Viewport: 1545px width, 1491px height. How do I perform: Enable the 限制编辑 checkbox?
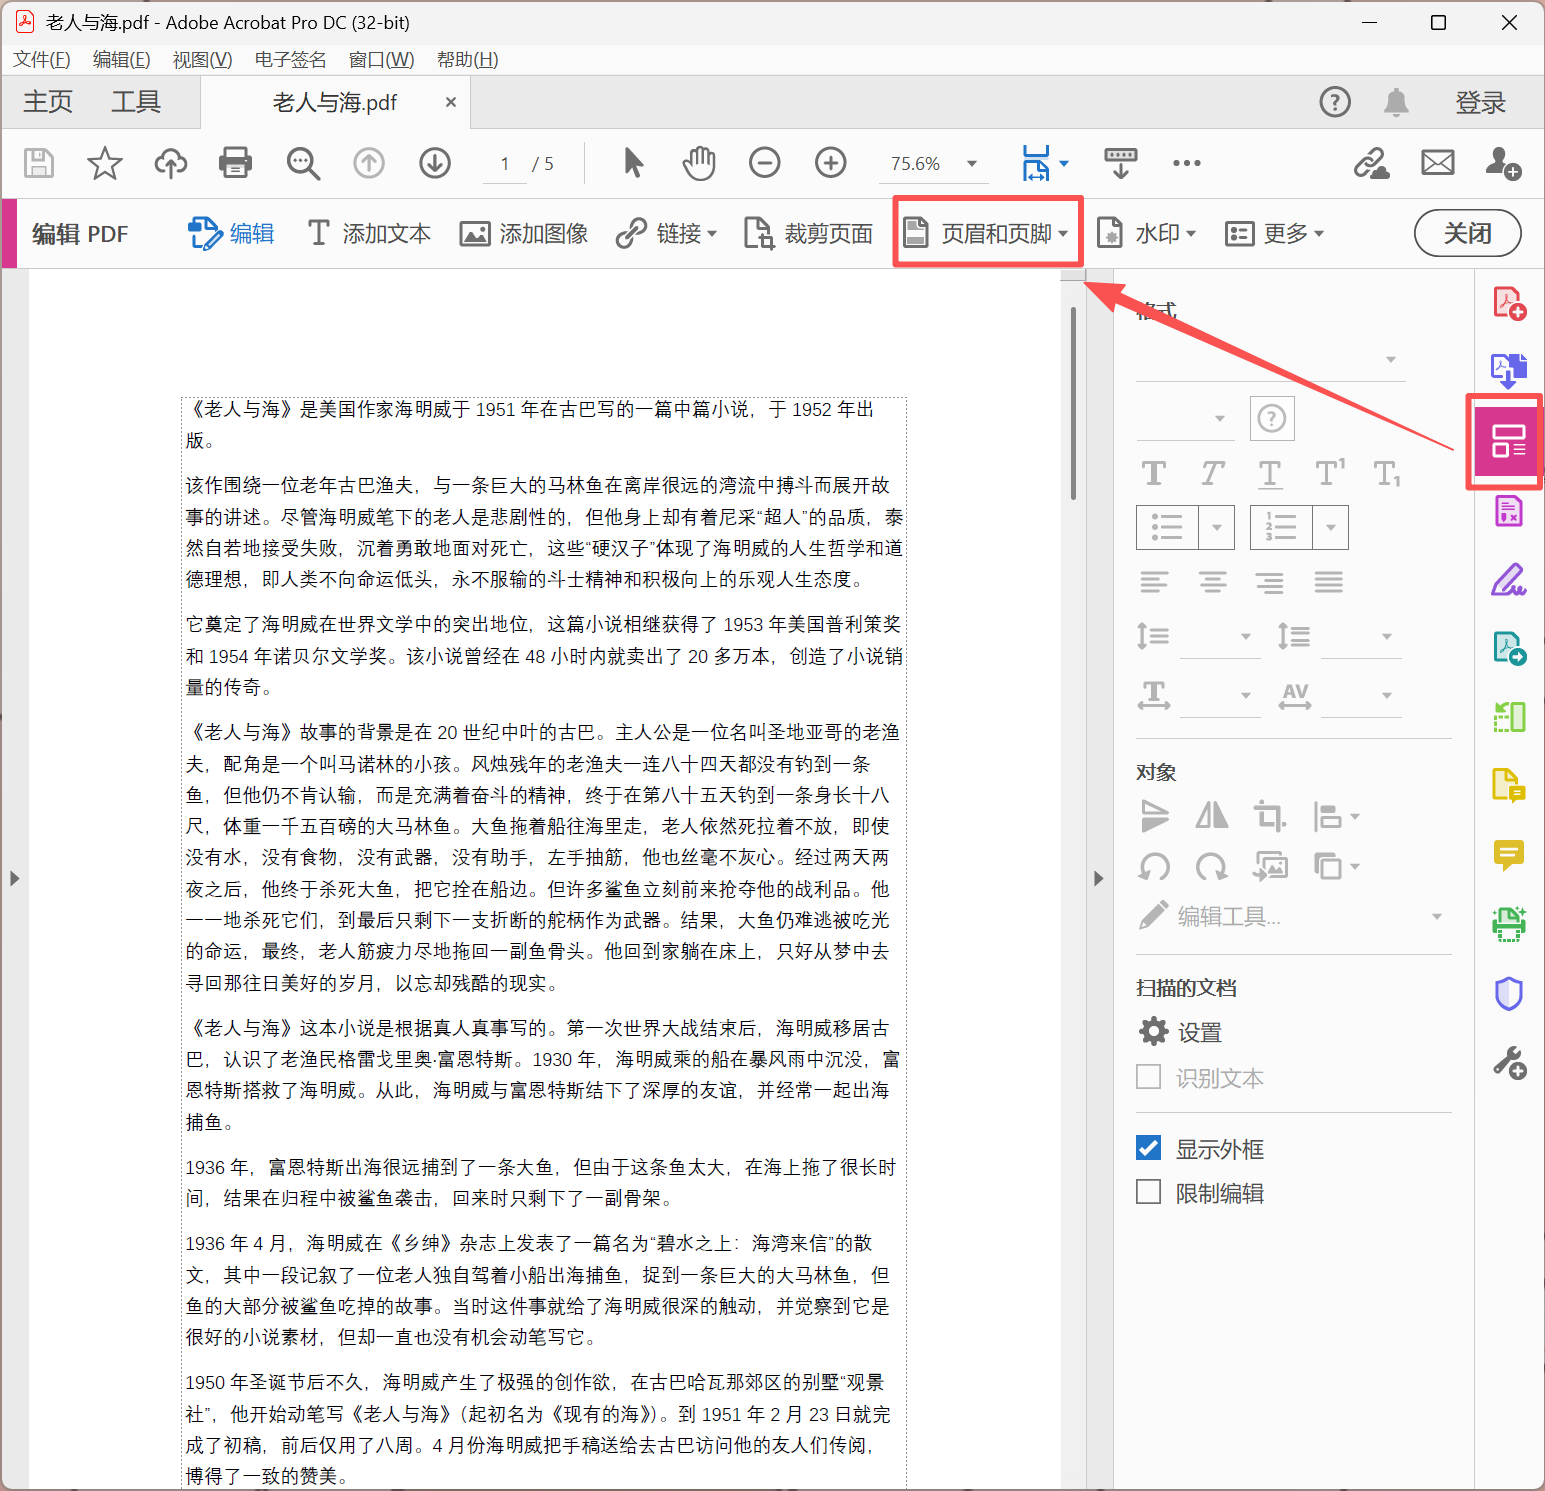(x=1148, y=1192)
